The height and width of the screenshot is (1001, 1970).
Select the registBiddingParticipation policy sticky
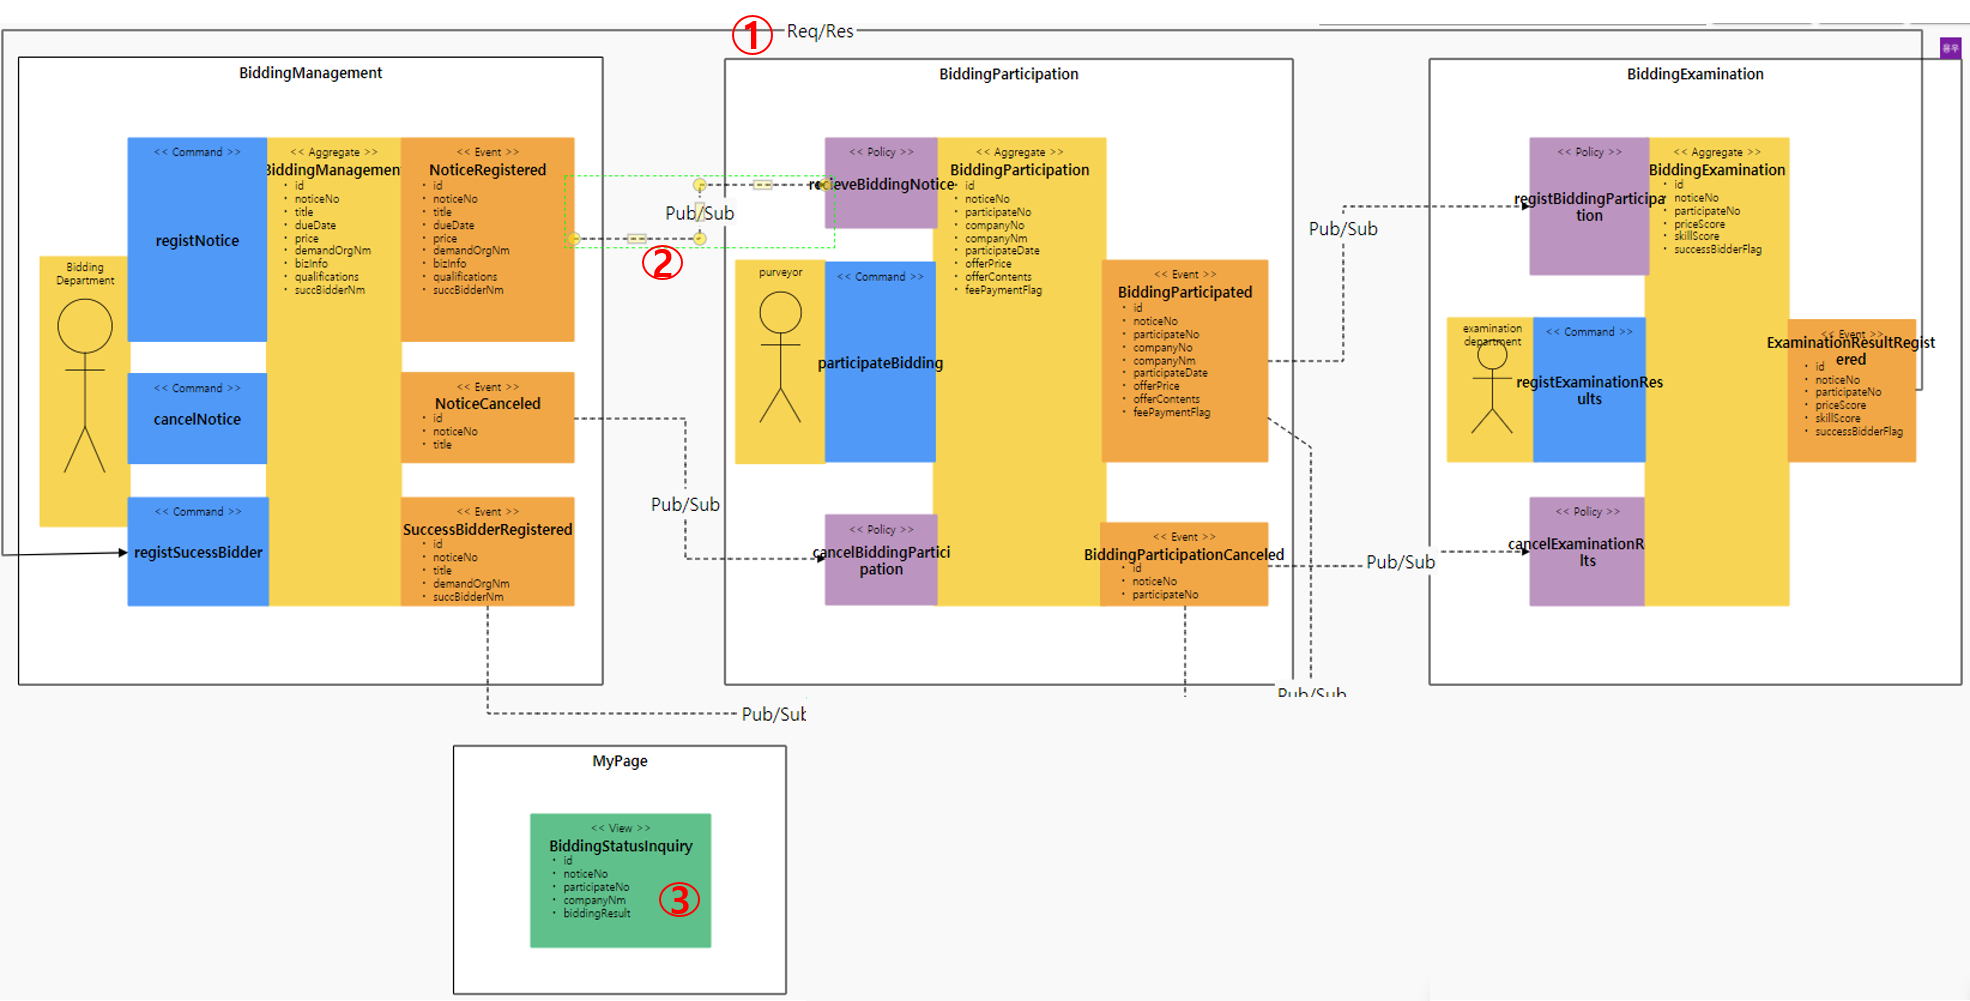coord(1589,206)
